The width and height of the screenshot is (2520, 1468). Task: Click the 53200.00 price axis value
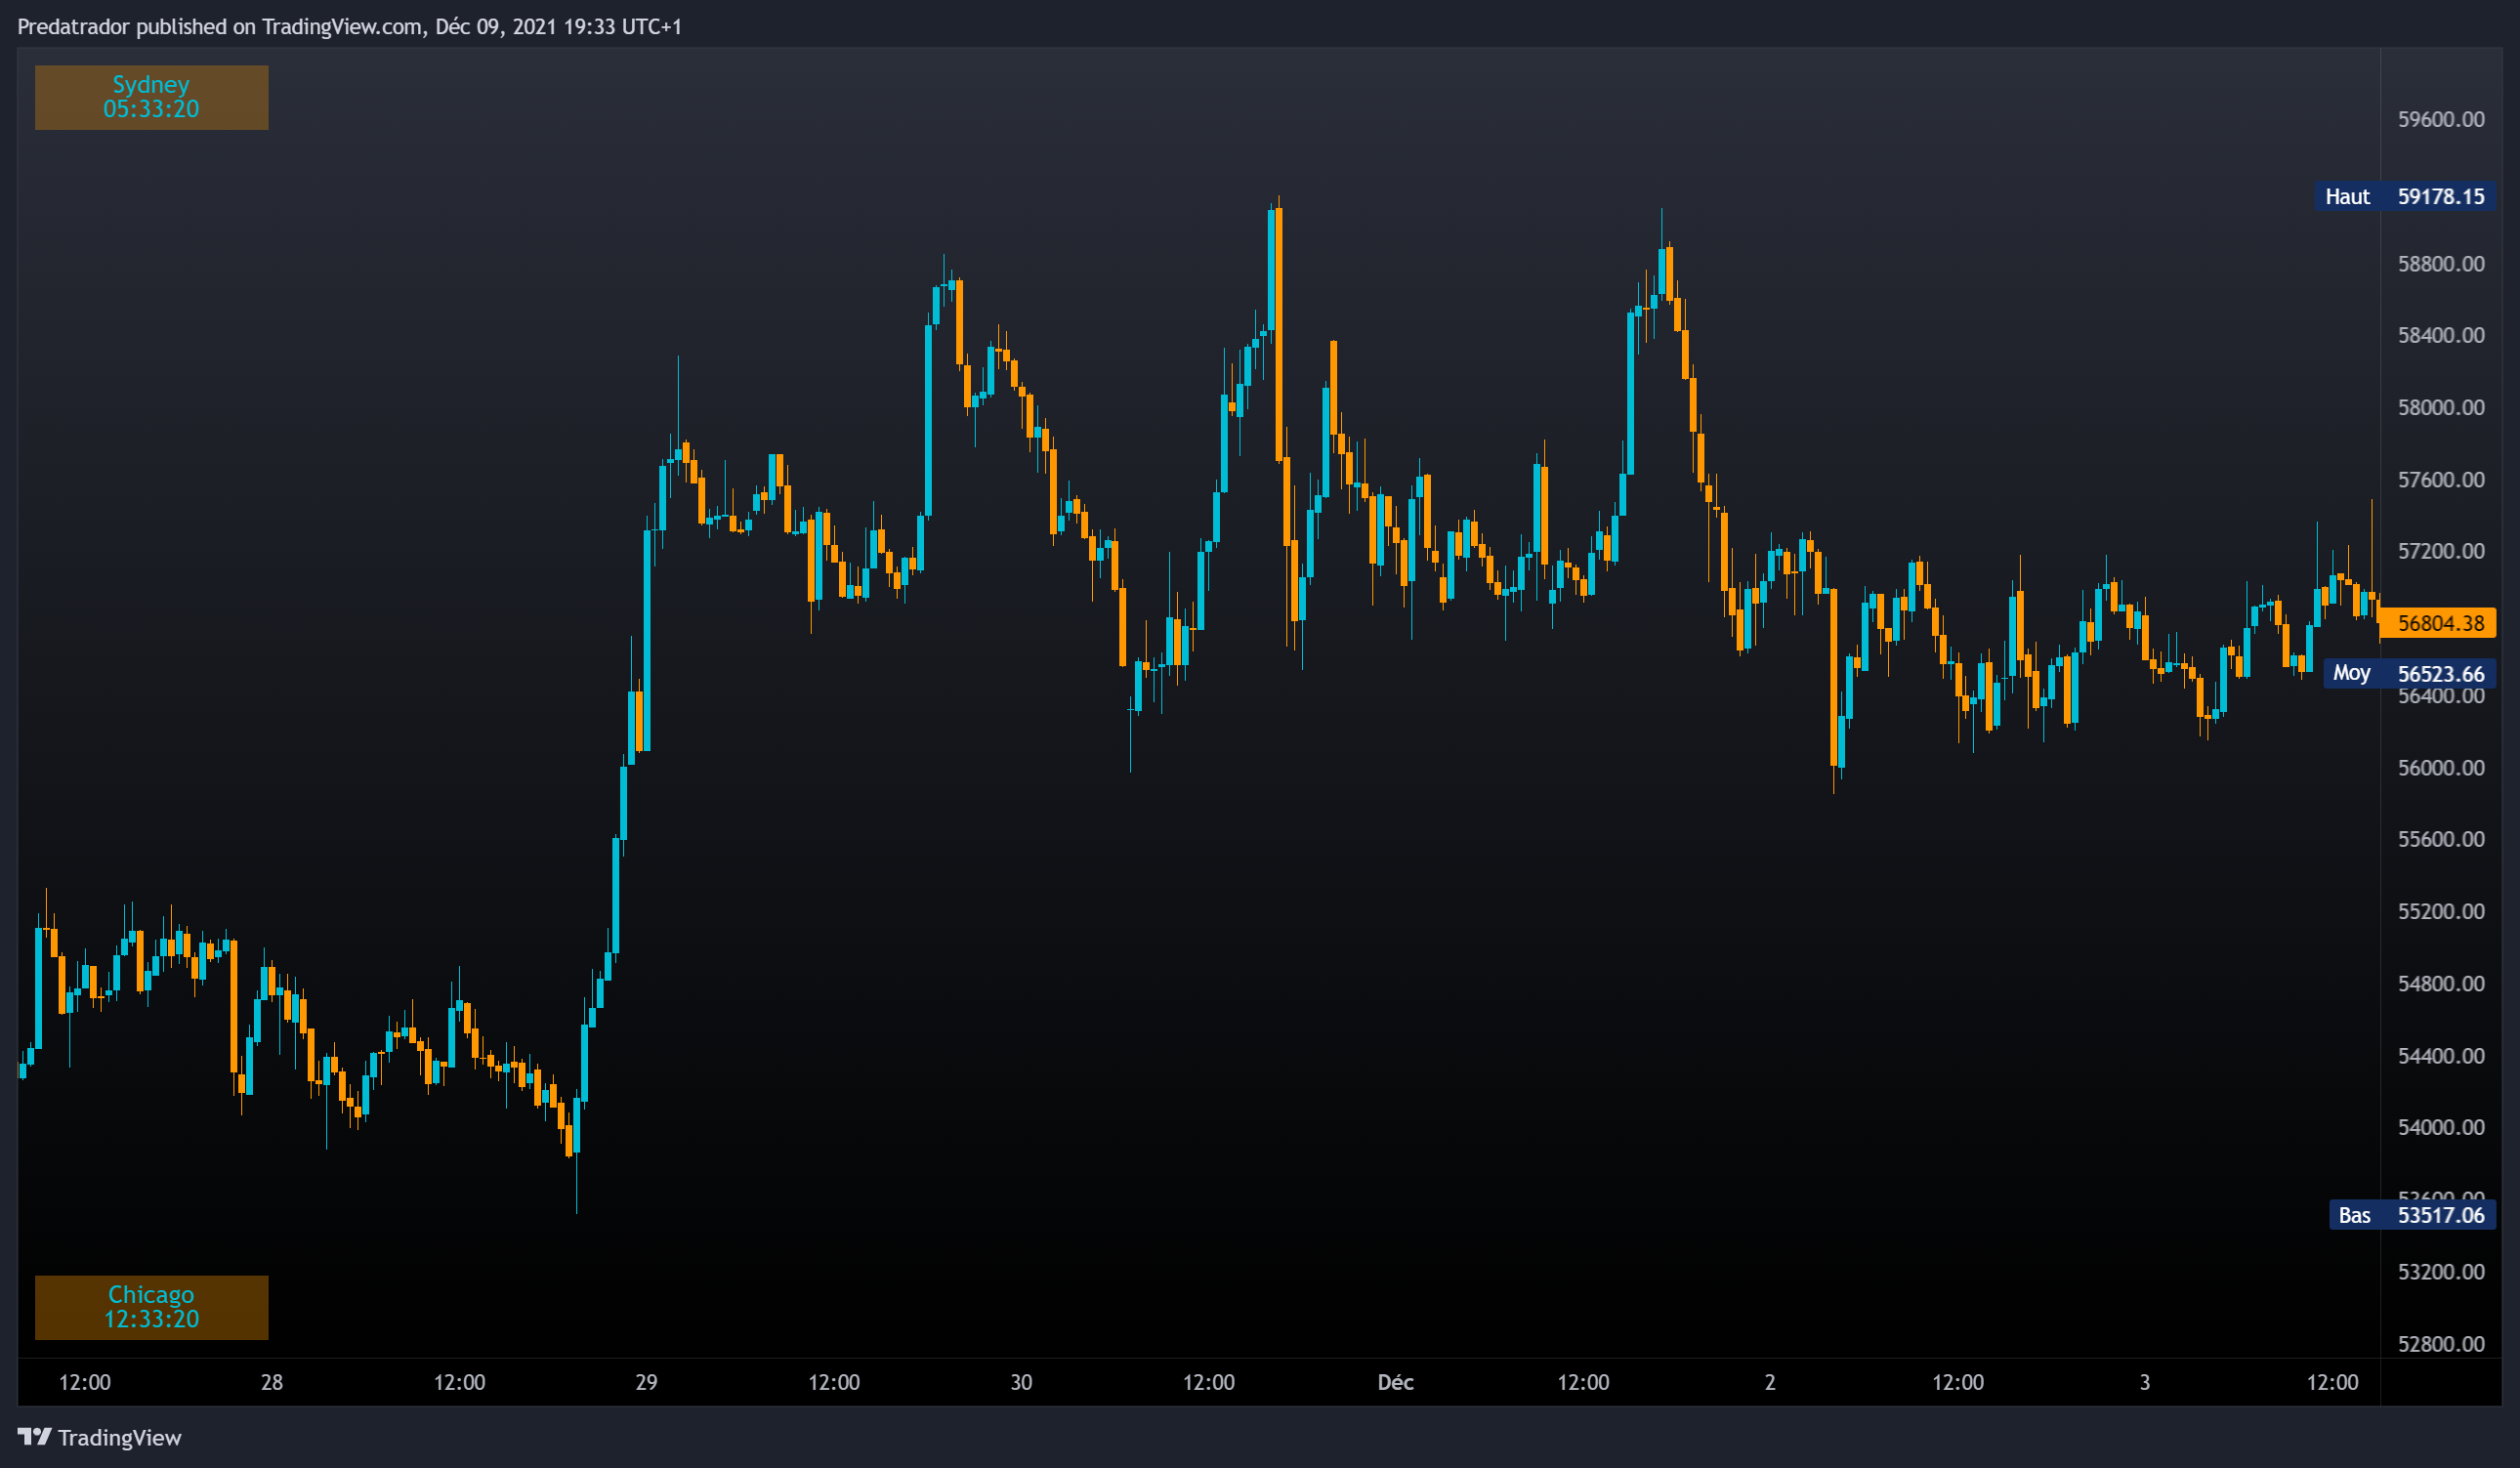point(2441,1271)
